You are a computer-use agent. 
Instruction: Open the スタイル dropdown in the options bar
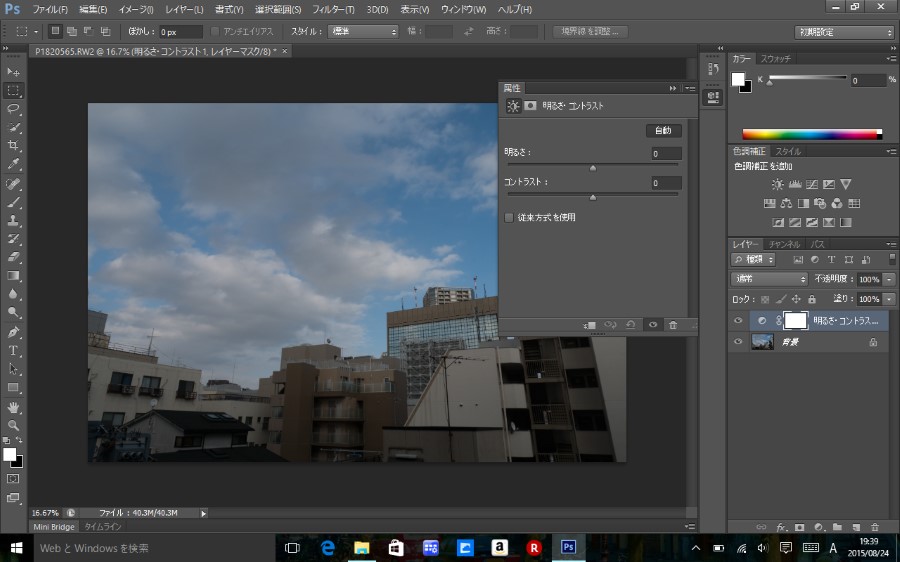[364, 31]
